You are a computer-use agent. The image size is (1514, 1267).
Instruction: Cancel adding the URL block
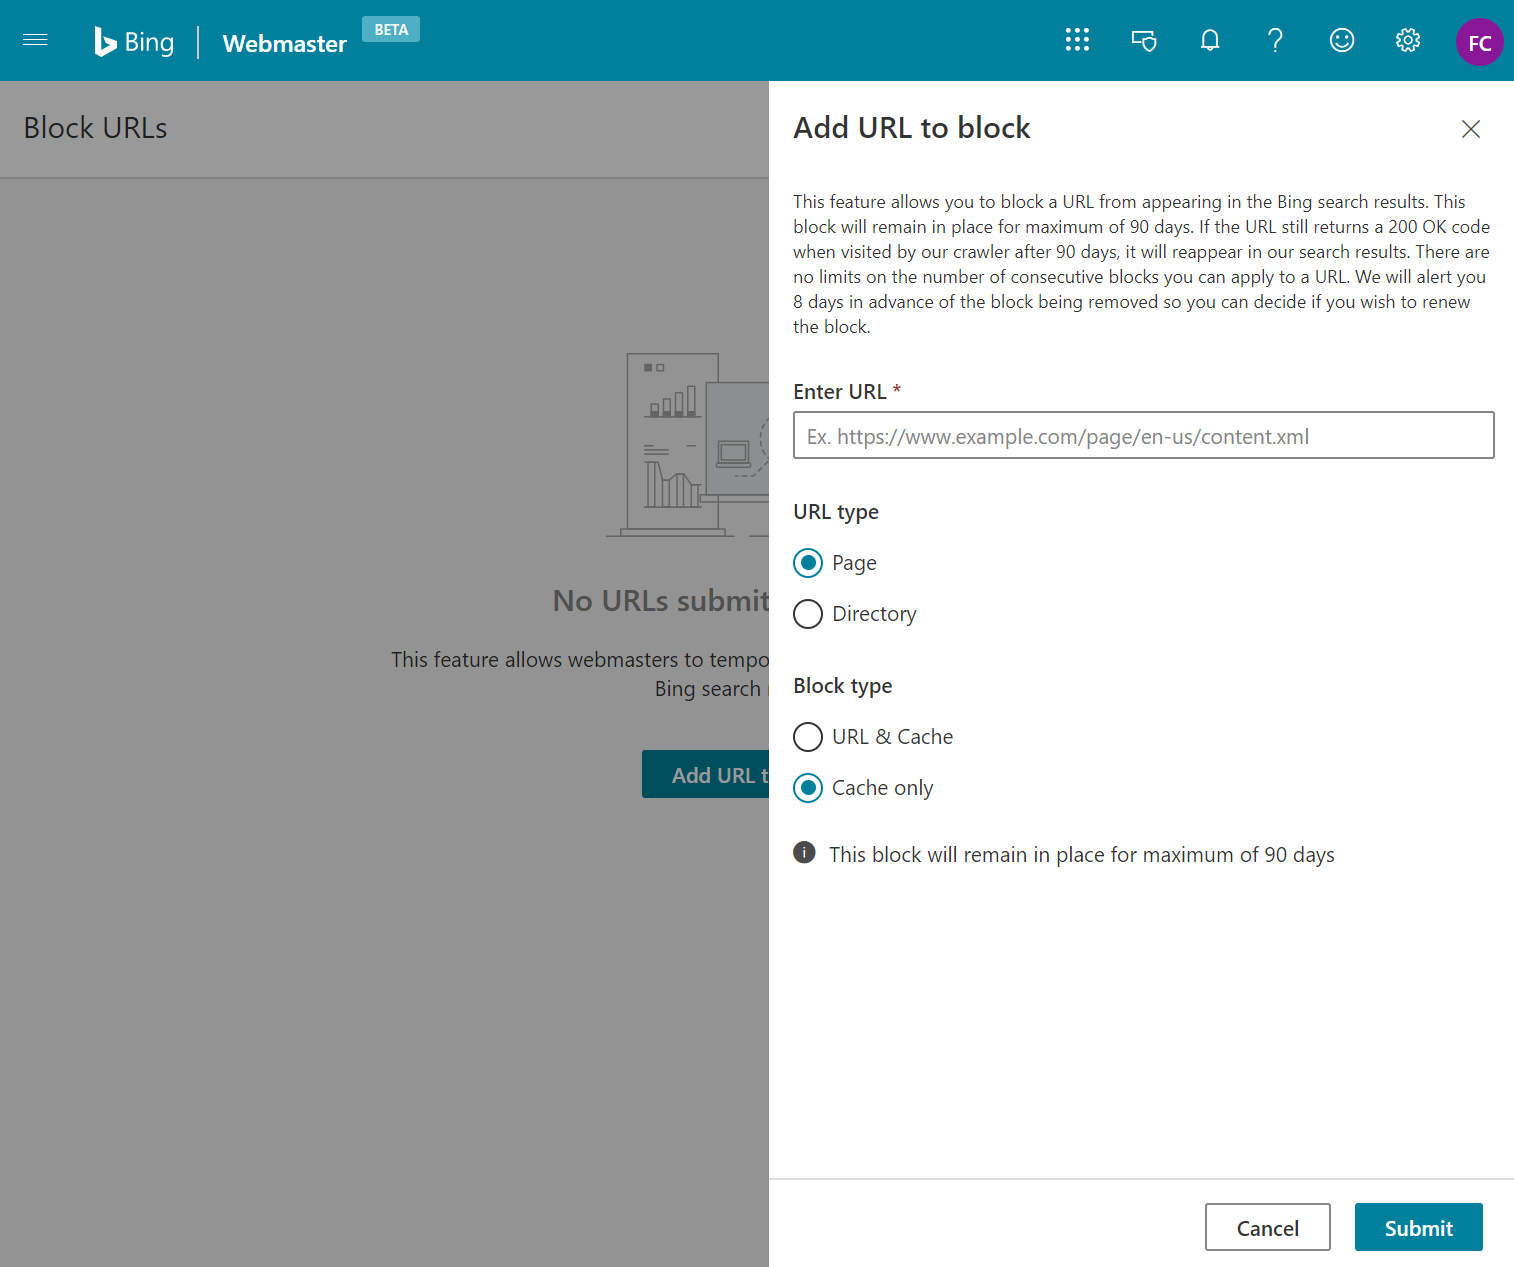(x=1267, y=1227)
